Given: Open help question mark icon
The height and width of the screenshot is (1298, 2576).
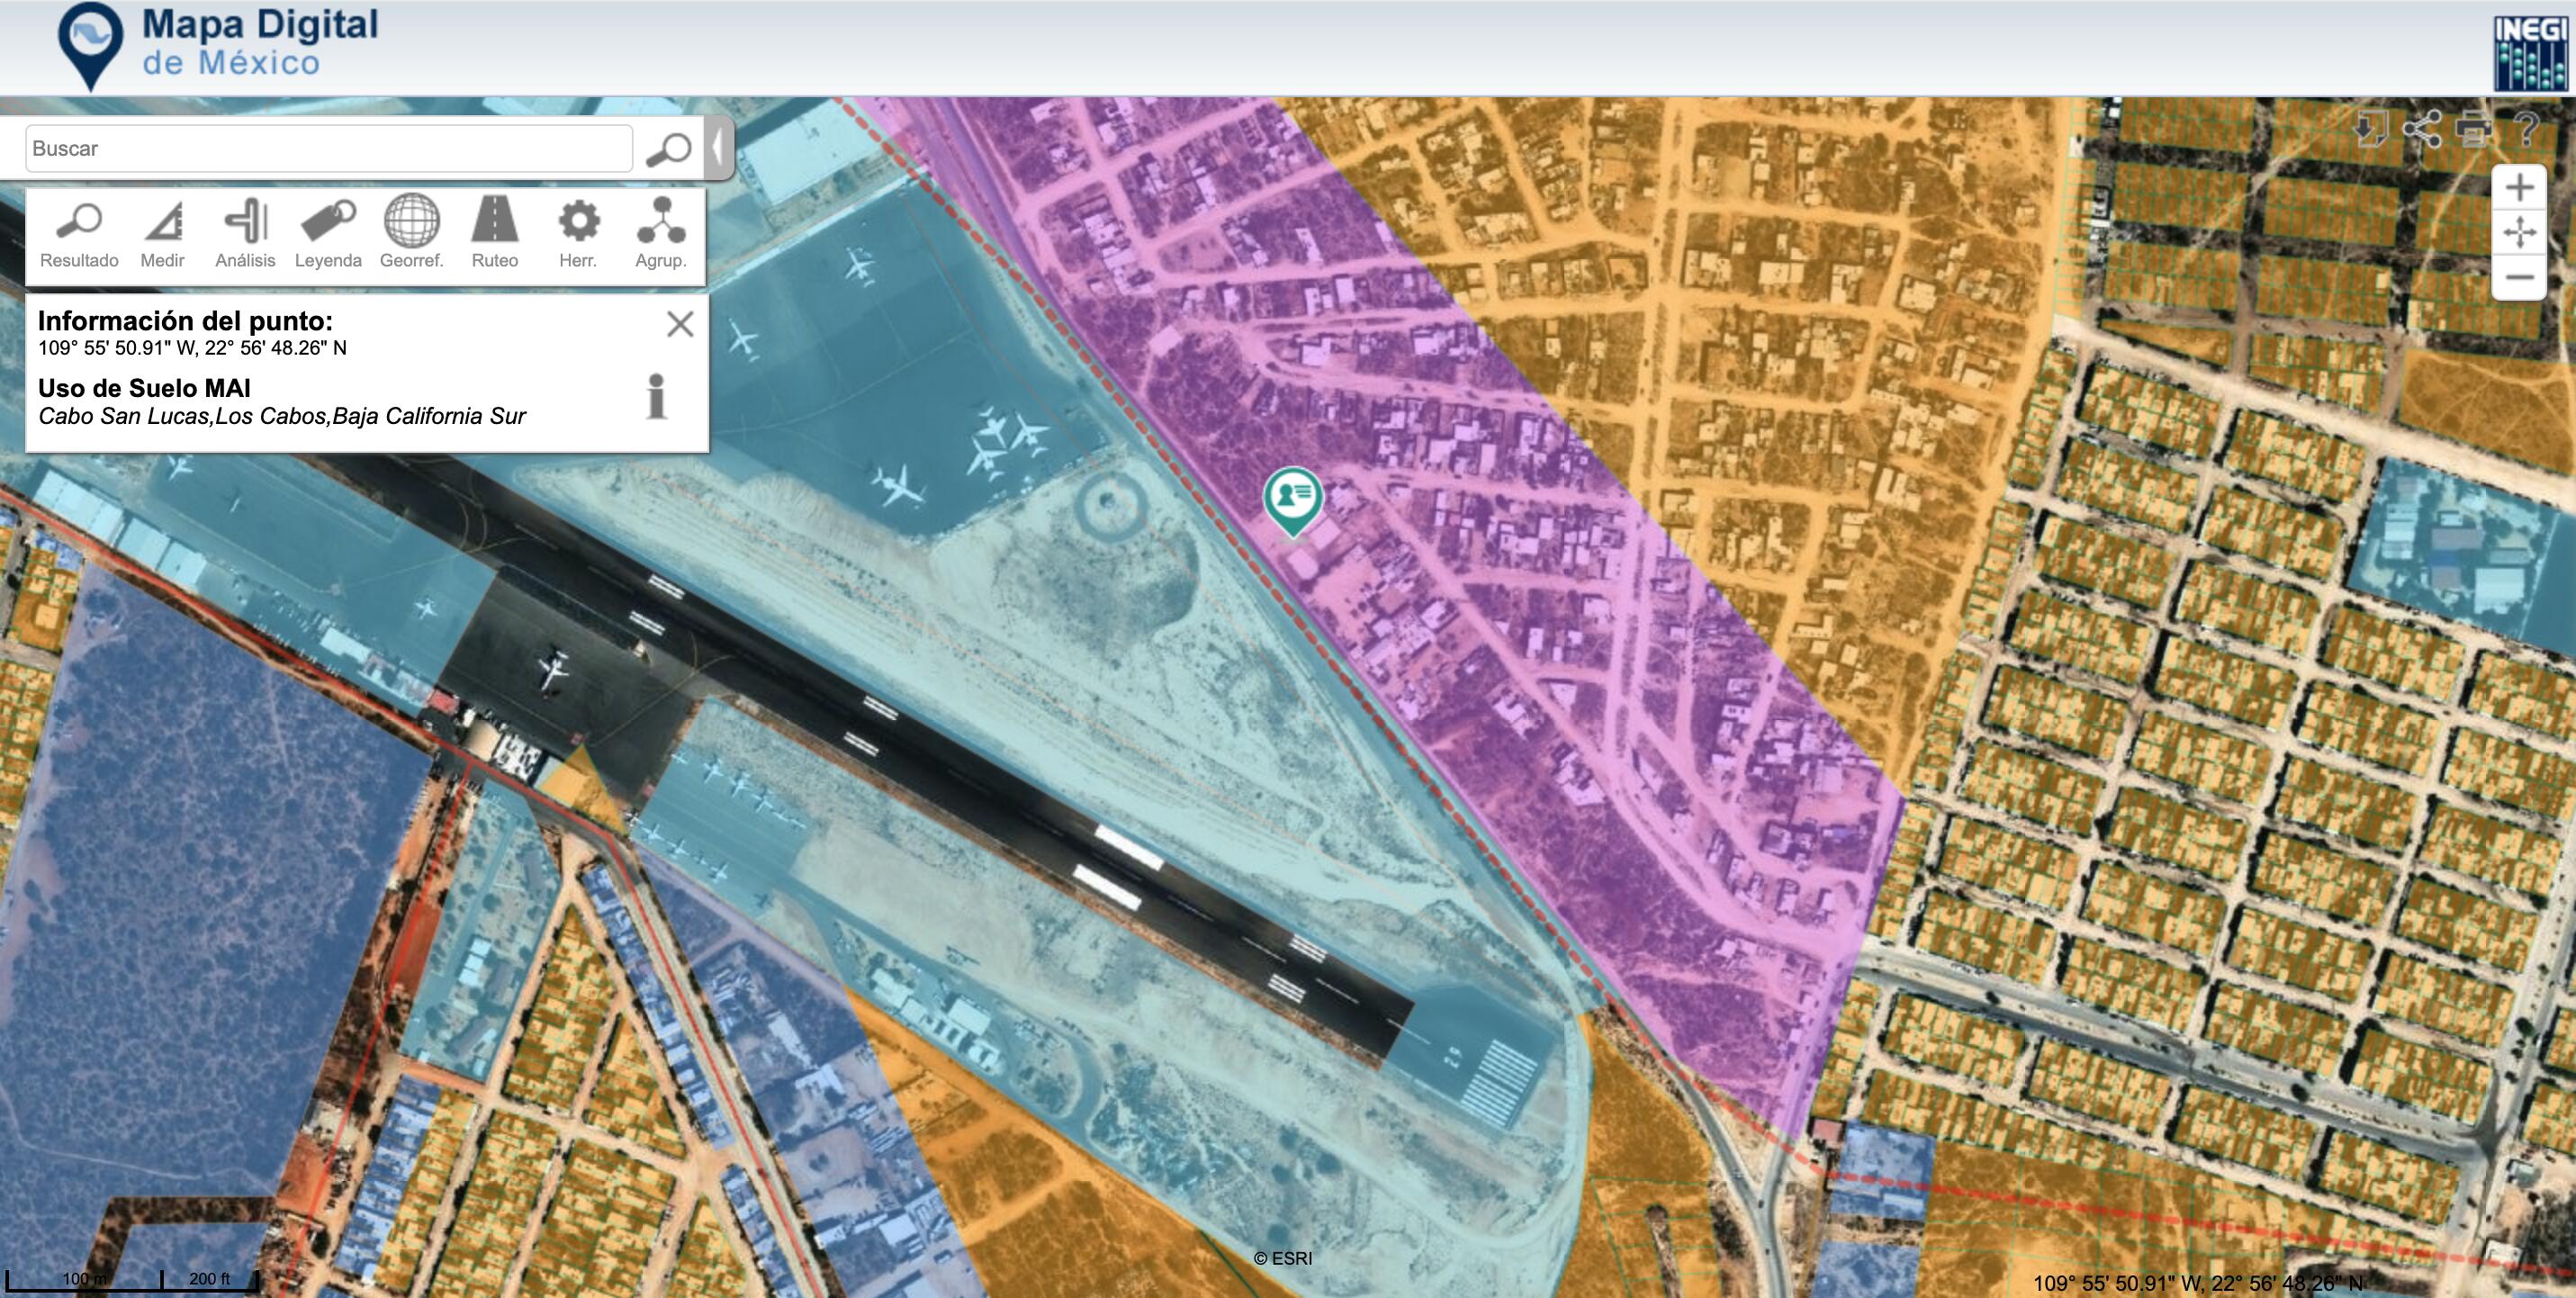Looking at the screenshot, I should coord(2526,128).
